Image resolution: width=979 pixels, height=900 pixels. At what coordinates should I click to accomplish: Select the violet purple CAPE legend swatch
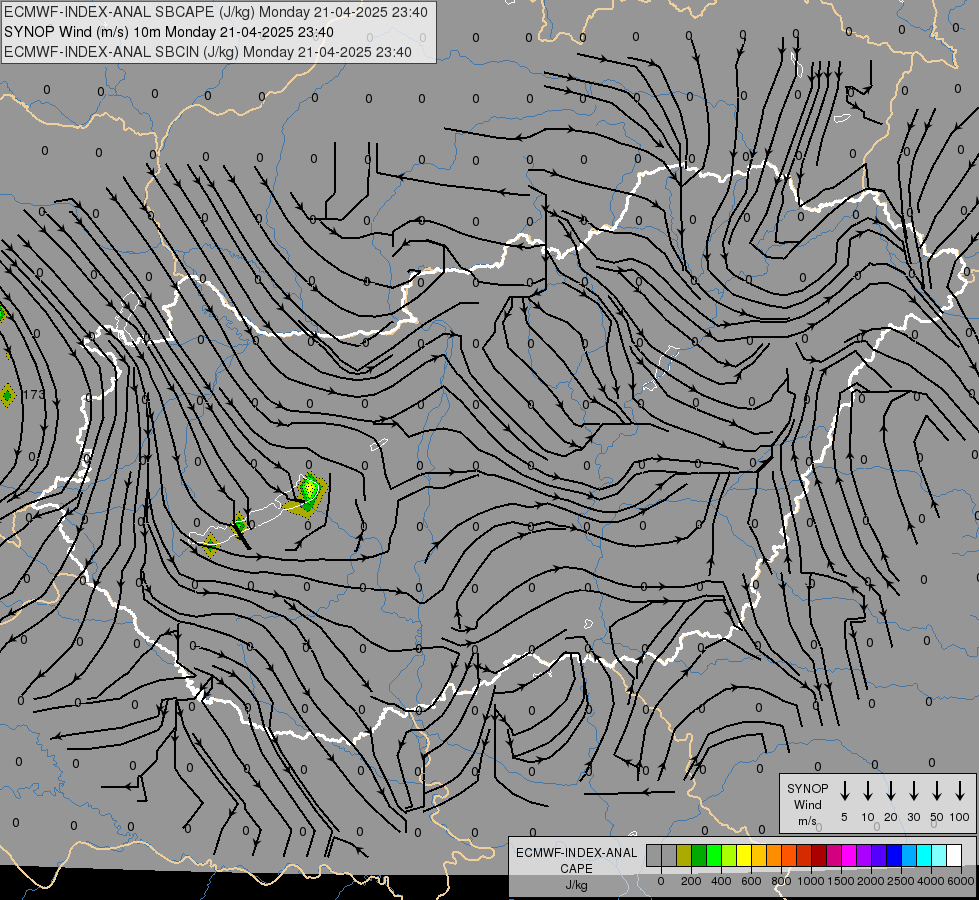[x=865, y=855]
